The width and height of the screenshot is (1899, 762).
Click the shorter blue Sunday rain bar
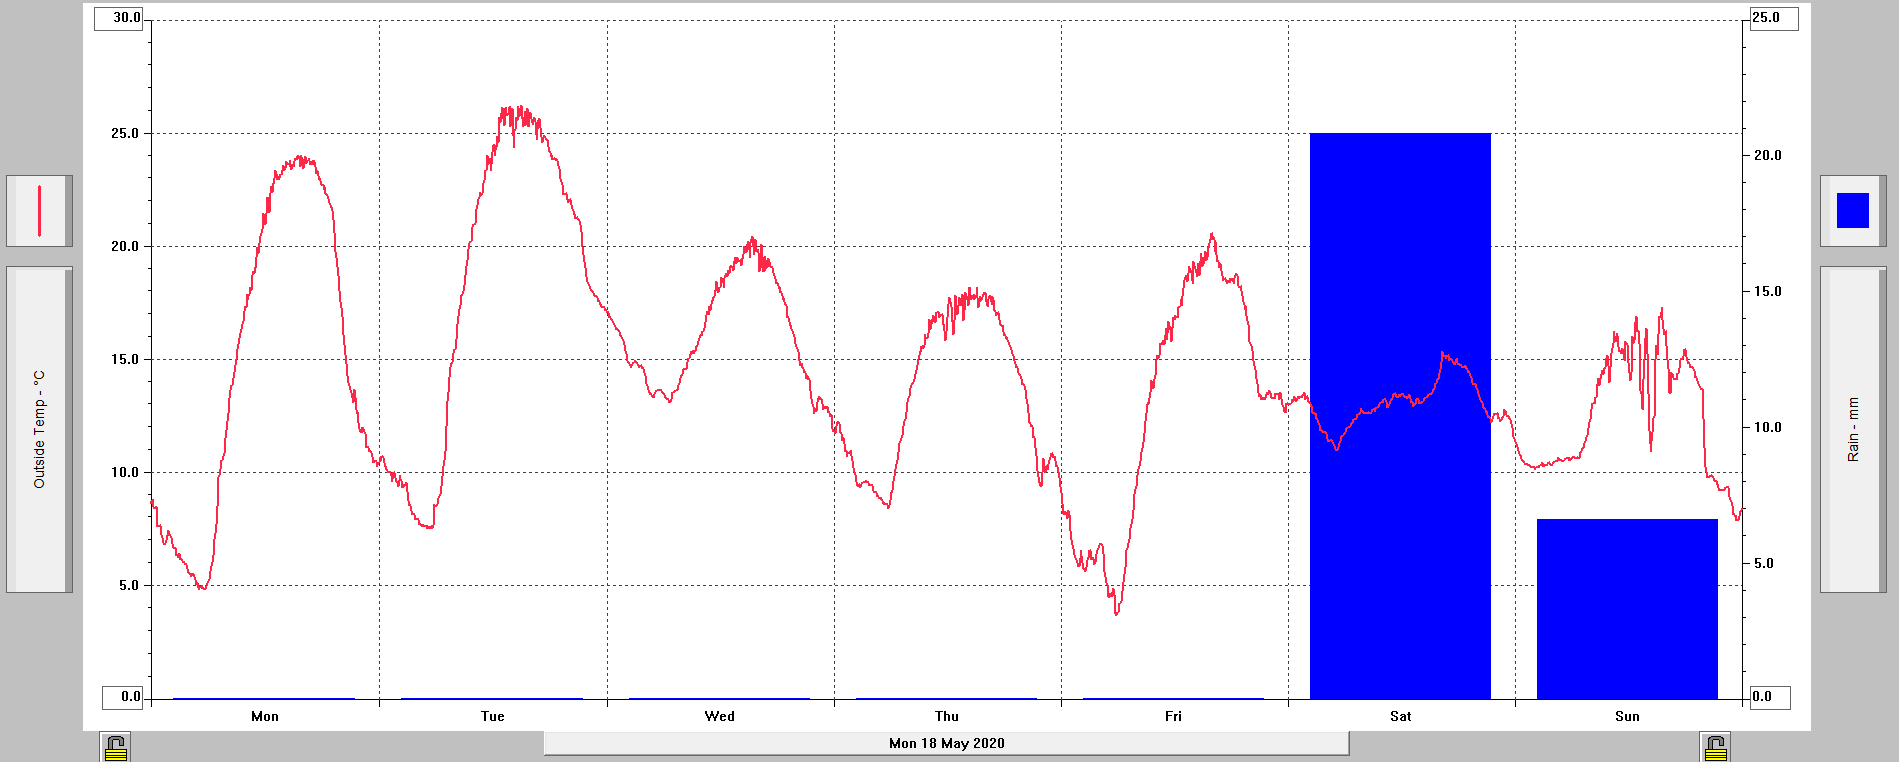click(x=1627, y=608)
